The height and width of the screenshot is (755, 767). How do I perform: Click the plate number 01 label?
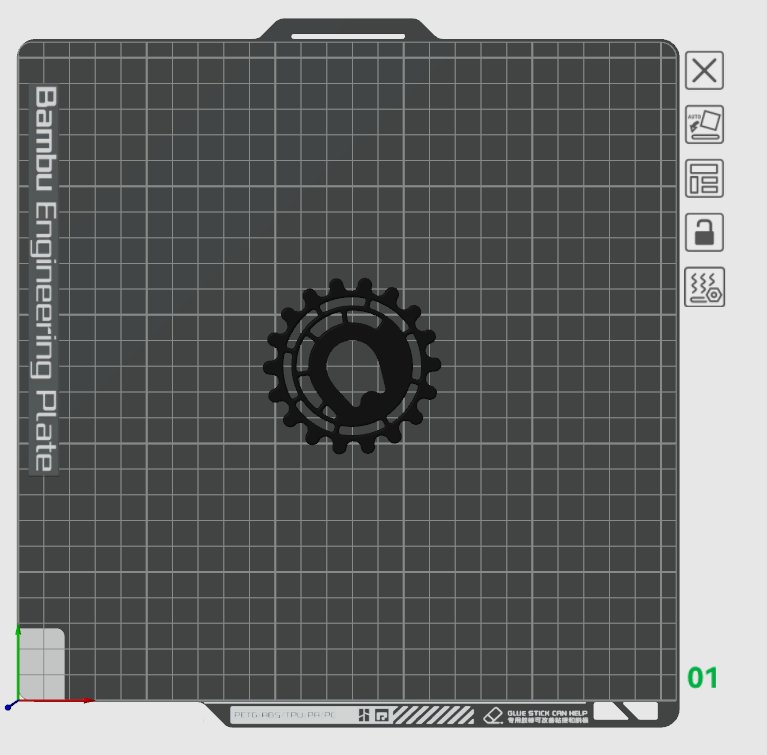pyautogui.click(x=702, y=678)
